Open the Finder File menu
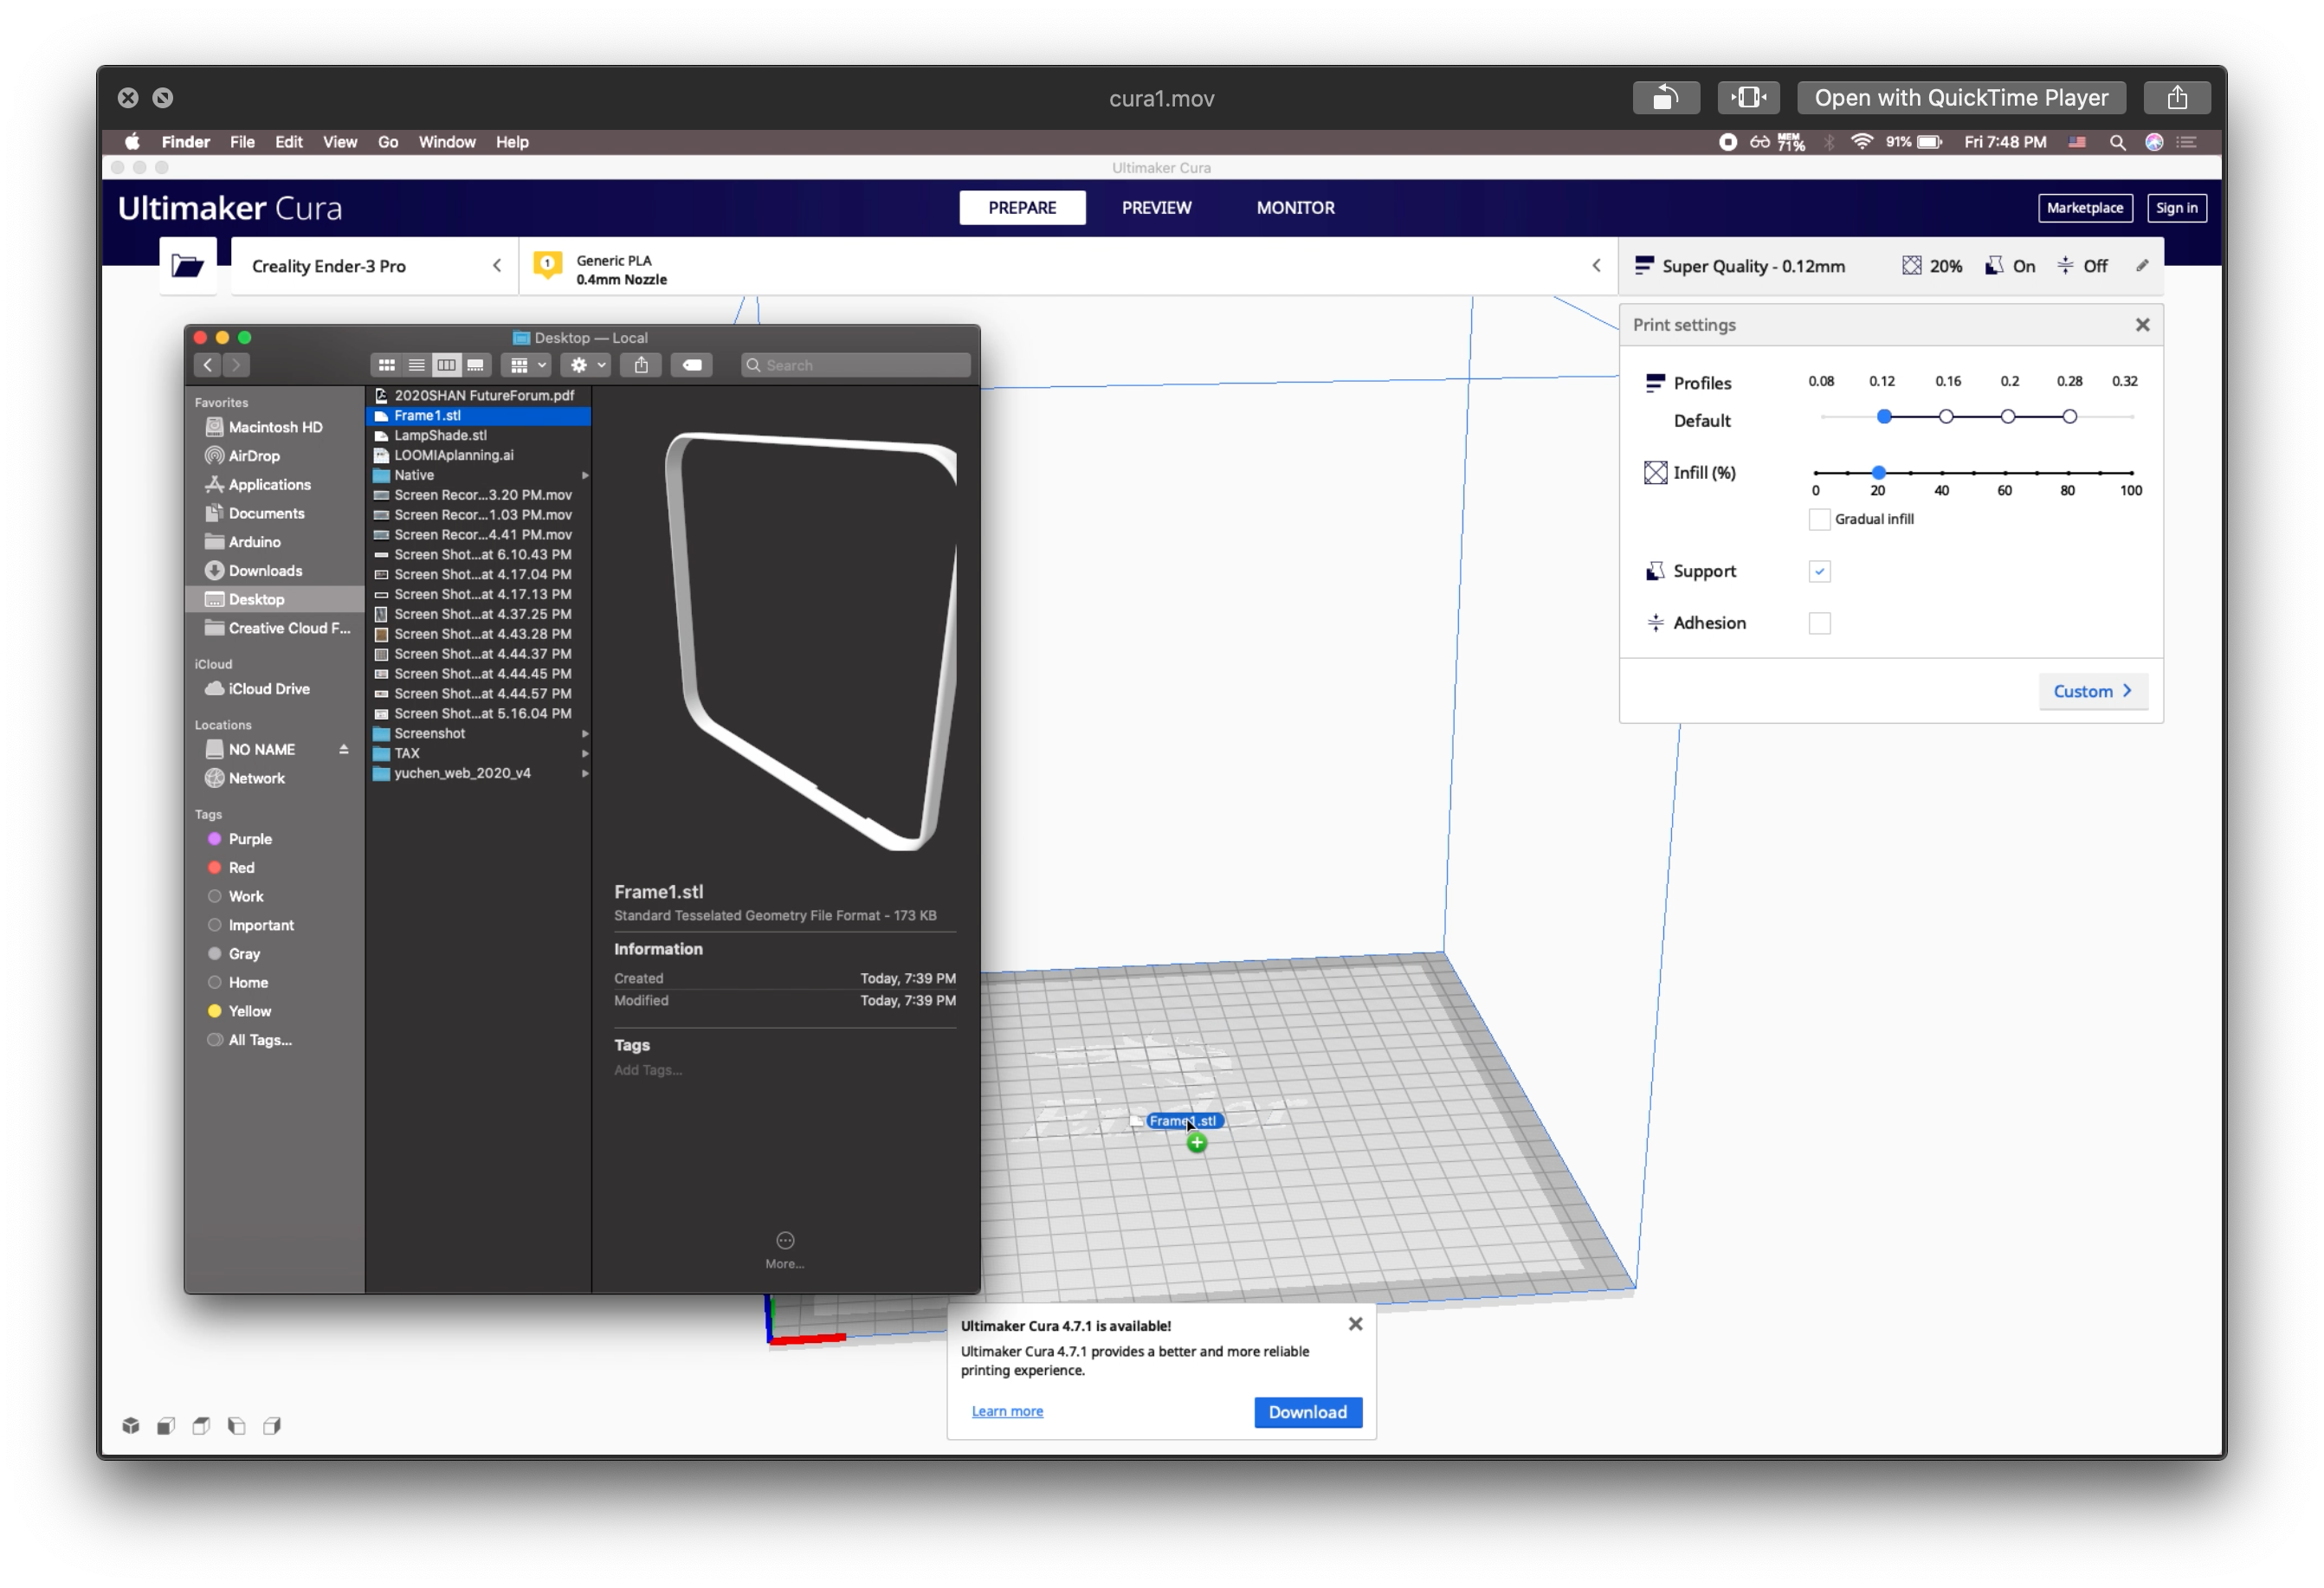The height and width of the screenshot is (1588, 2324). [x=242, y=142]
